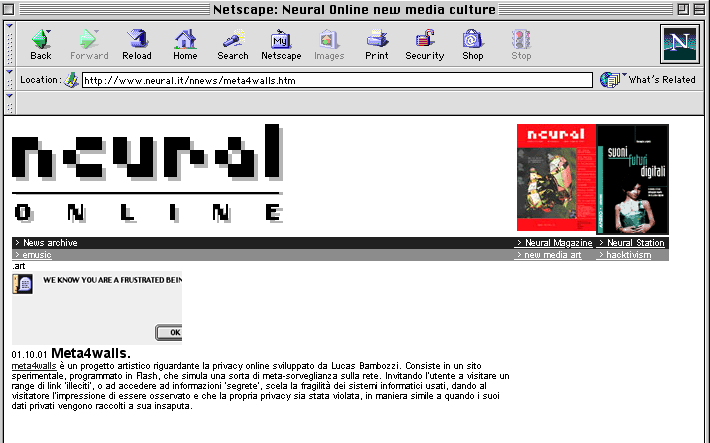Open the Back button history dropdown arrow
This screenshot has height=443, width=710.
(x=48, y=31)
